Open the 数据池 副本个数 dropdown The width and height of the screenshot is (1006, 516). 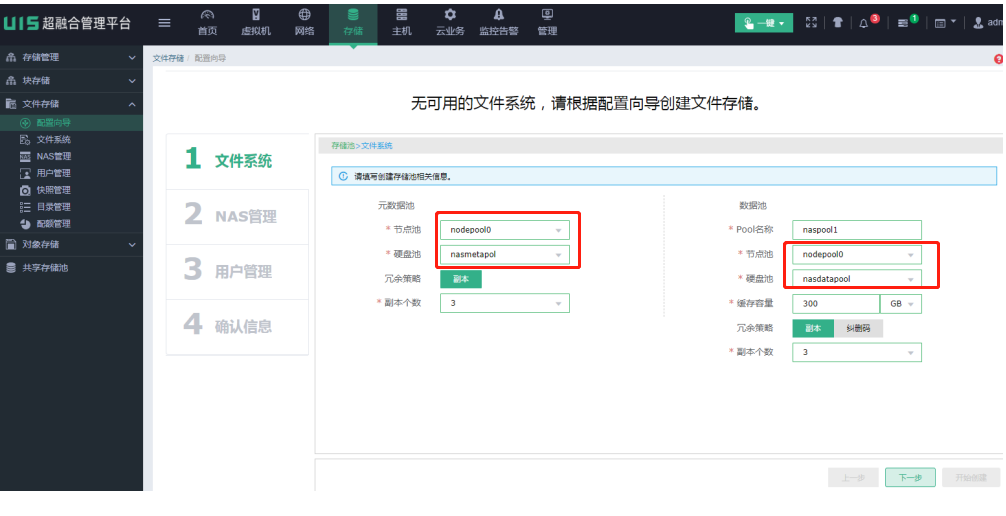point(857,352)
